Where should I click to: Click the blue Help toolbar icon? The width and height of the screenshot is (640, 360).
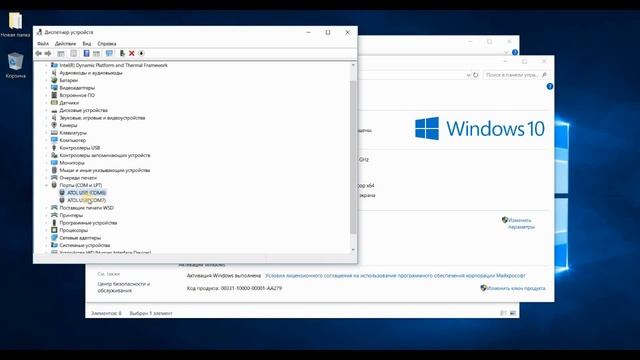tap(86, 53)
